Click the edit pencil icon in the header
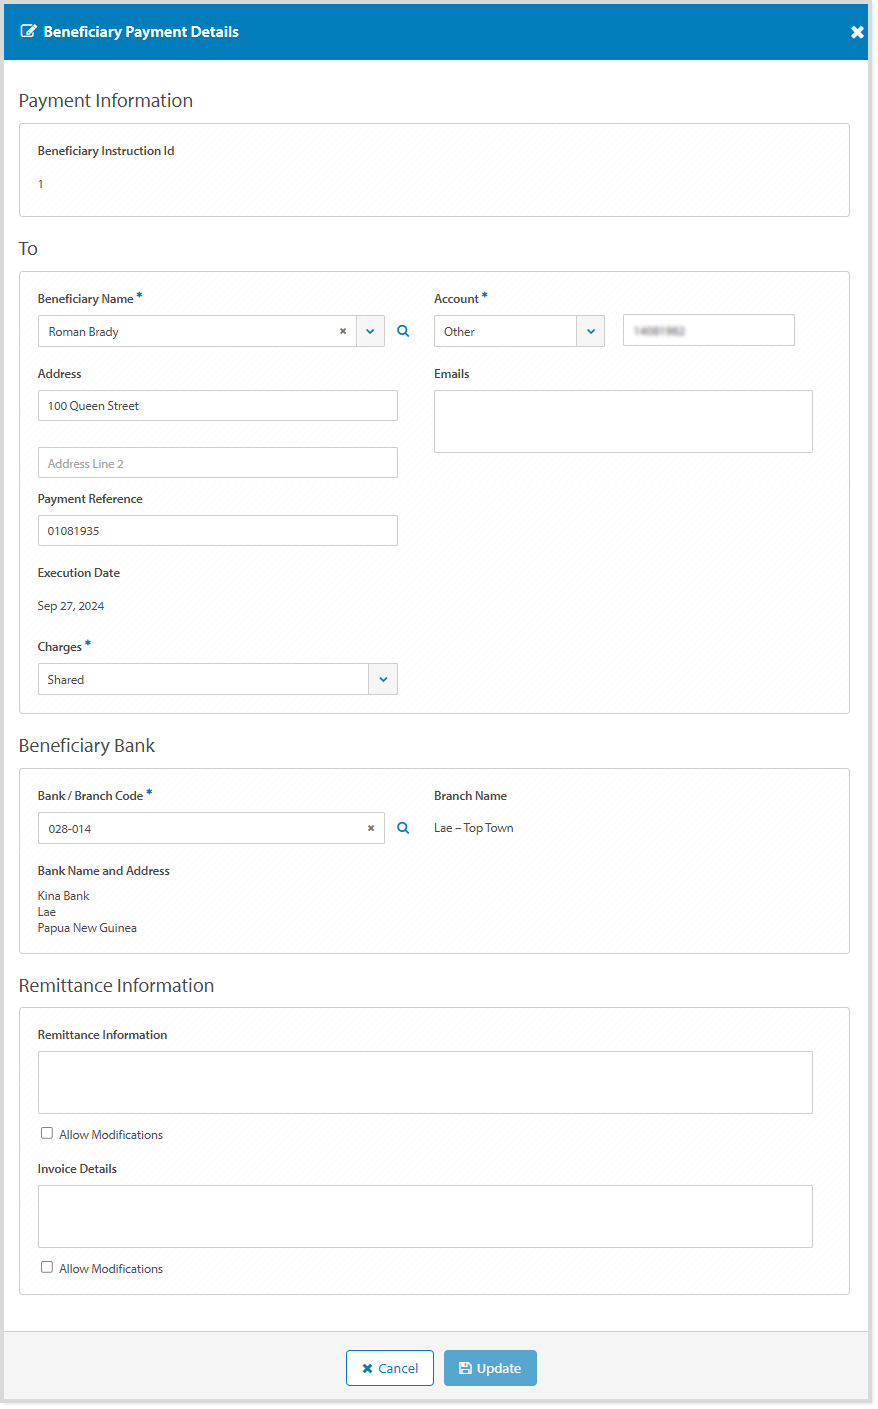Screen dimensions: 878x1409 pos(29,31)
